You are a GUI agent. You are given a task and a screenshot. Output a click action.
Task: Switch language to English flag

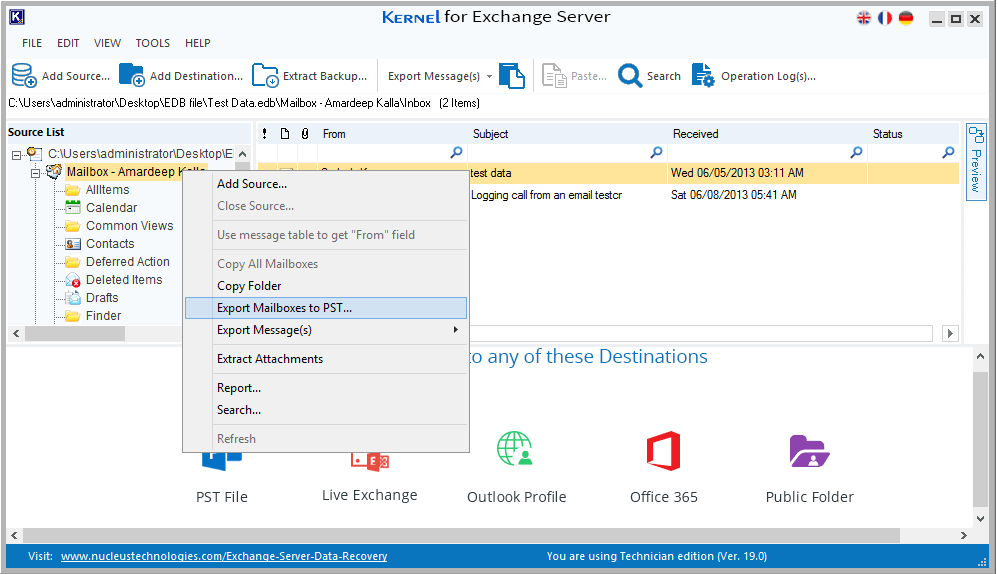pos(864,18)
